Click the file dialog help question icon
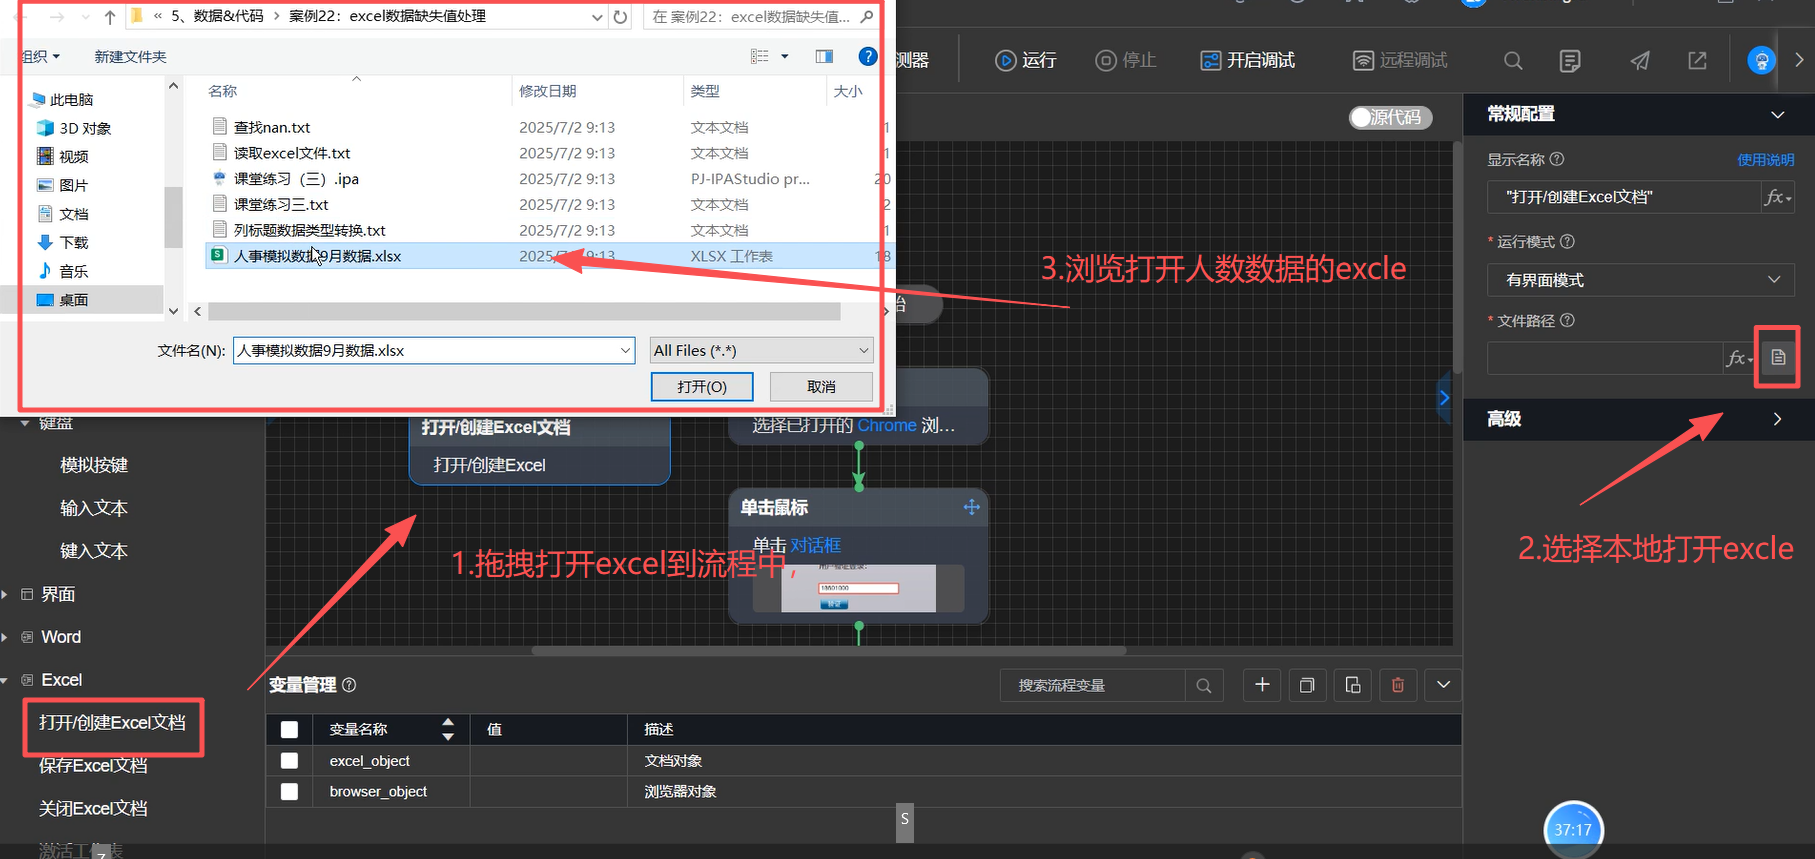This screenshot has height=859, width=1815. tap(868, 56)
